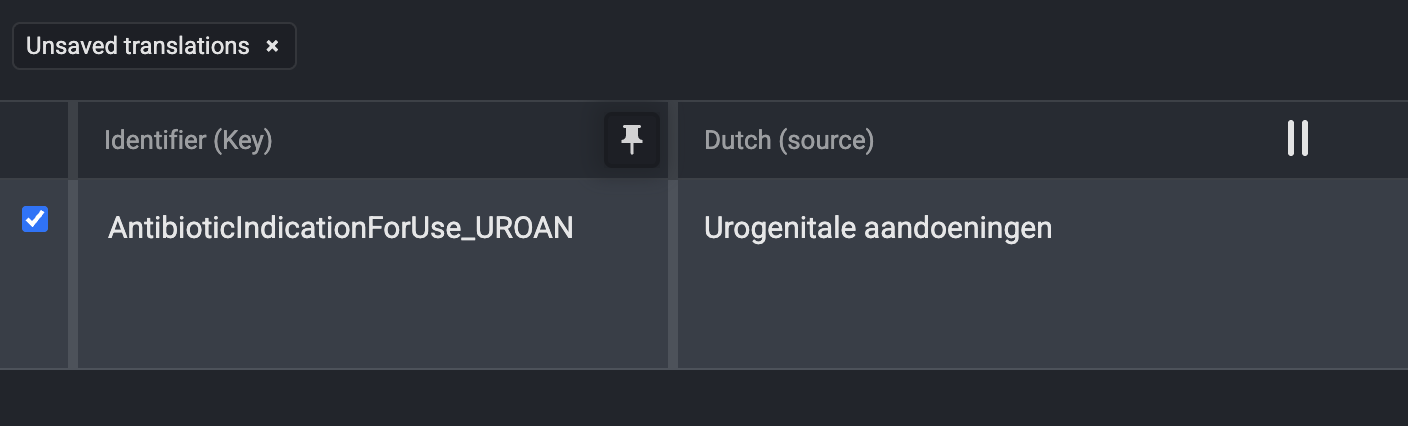This screenshot has width=1408, height=426.
Task: Click the pin icon in Identifier column
Action: [x=631, y=140]
